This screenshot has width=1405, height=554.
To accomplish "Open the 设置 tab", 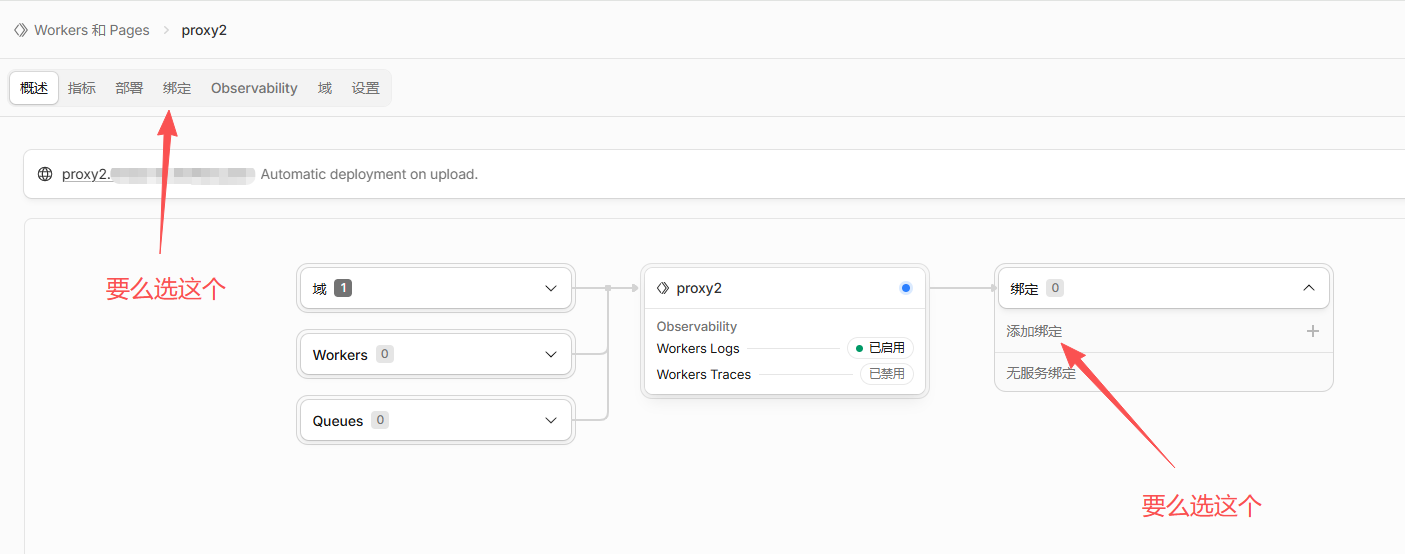I will click(366, 88).
